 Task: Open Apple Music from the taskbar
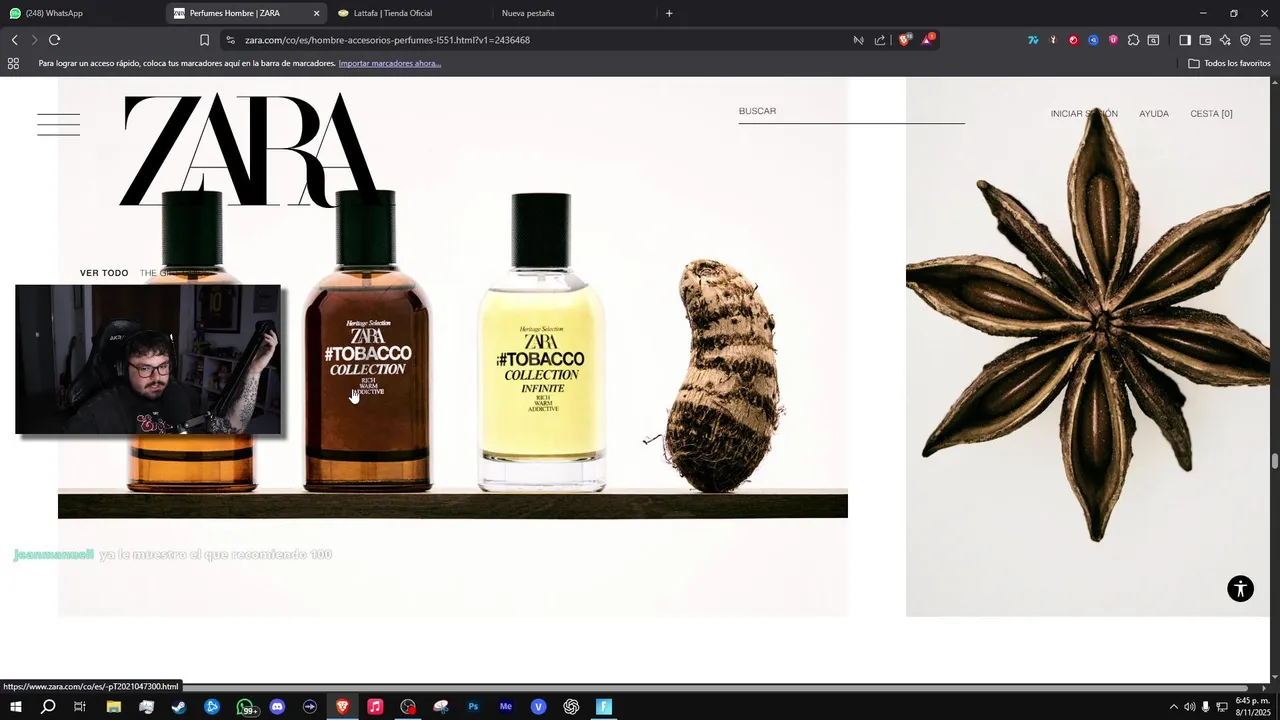coord(375,707)
